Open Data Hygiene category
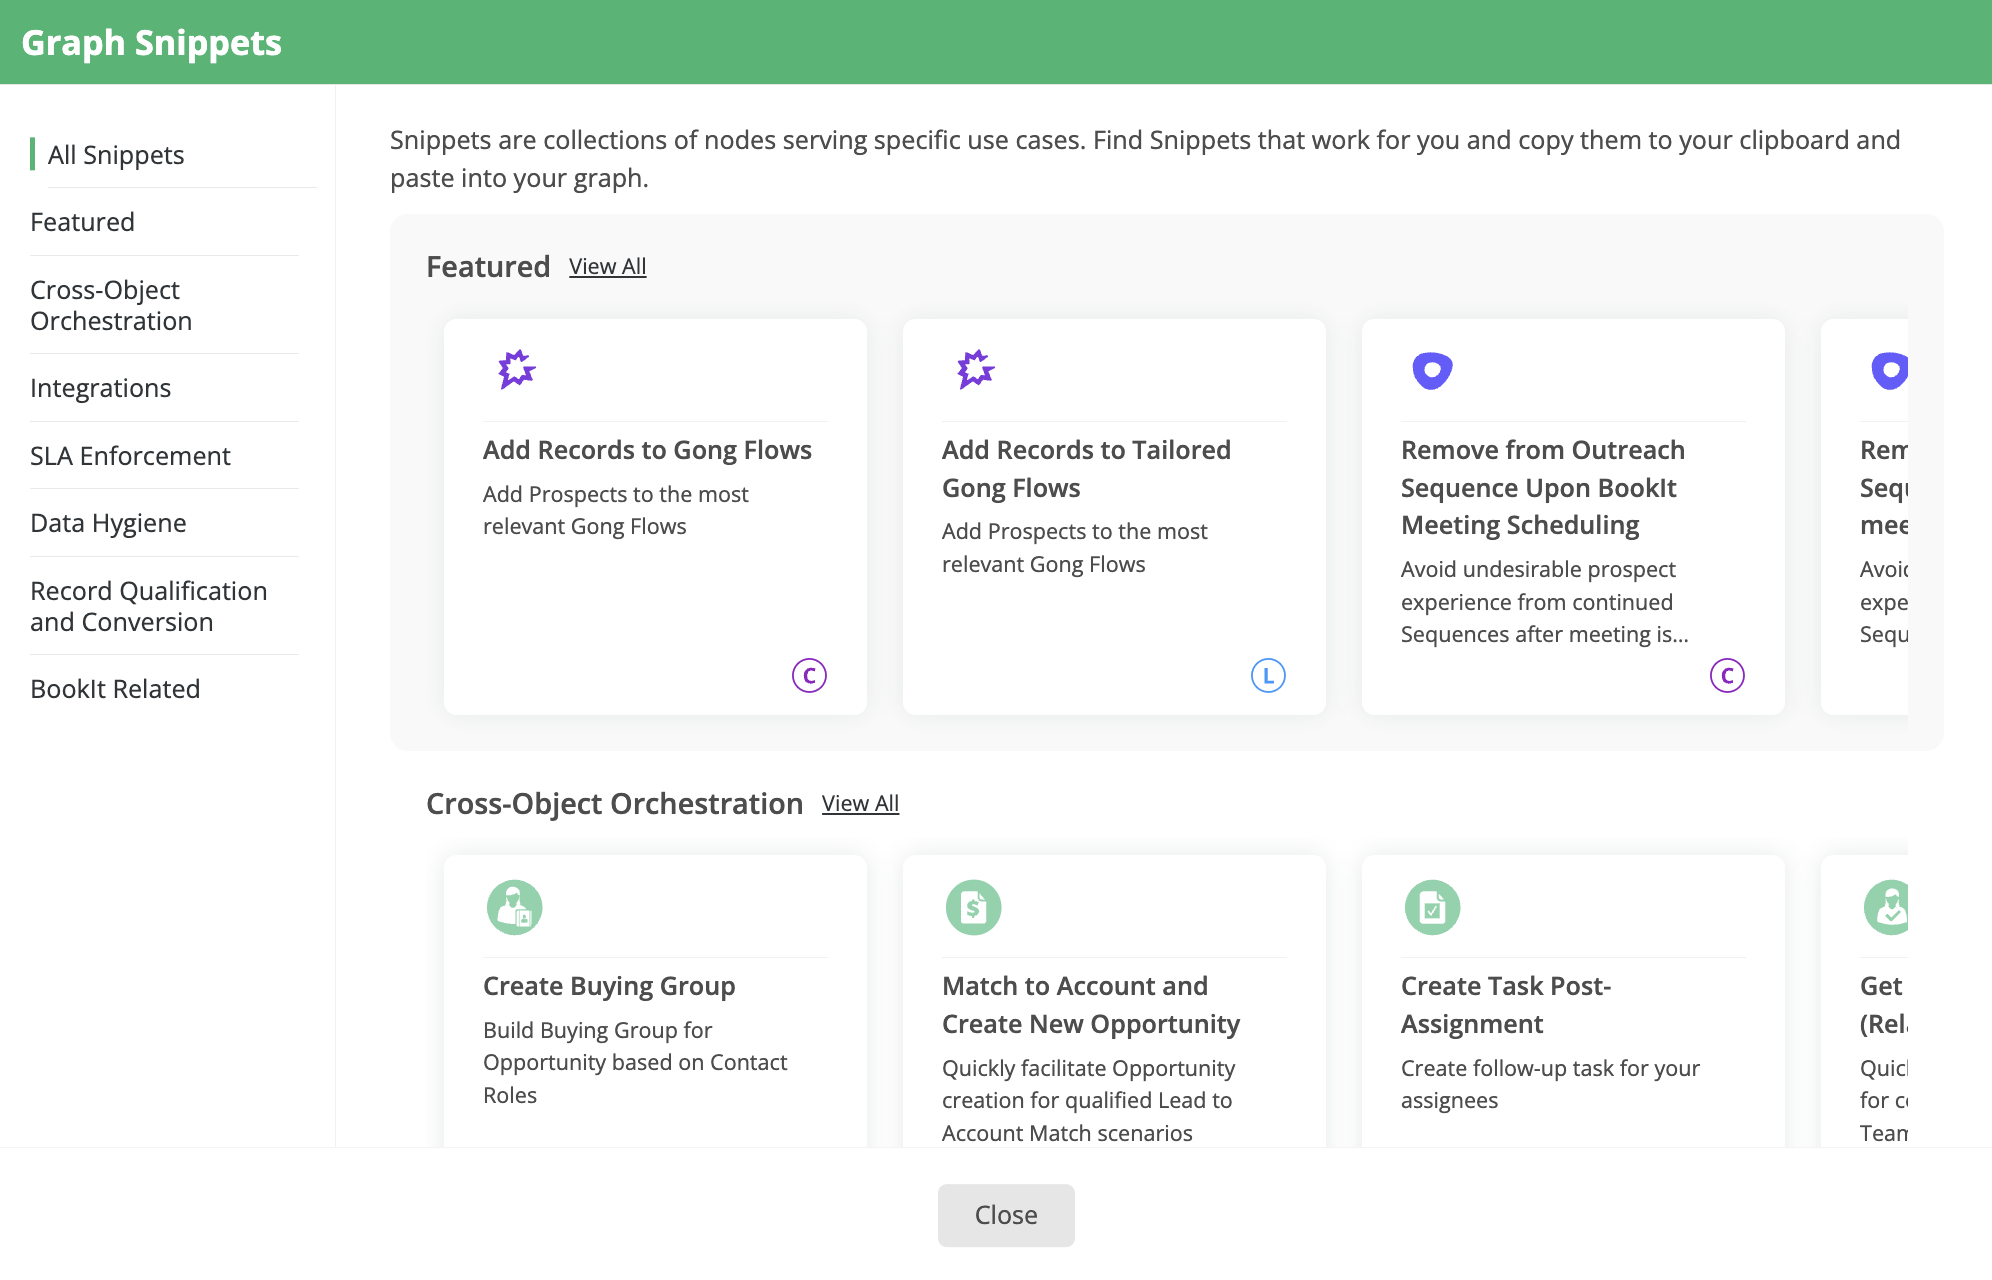 click(108, 523)
